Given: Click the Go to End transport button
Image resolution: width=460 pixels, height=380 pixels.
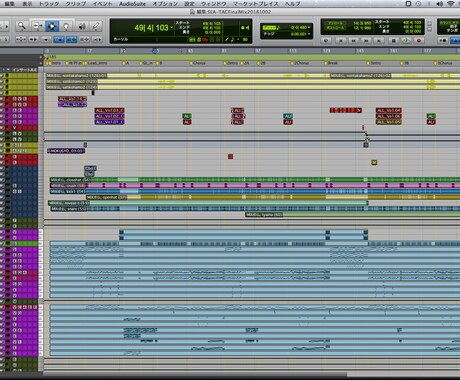Looking at the screenshot, I should point(379,40).
